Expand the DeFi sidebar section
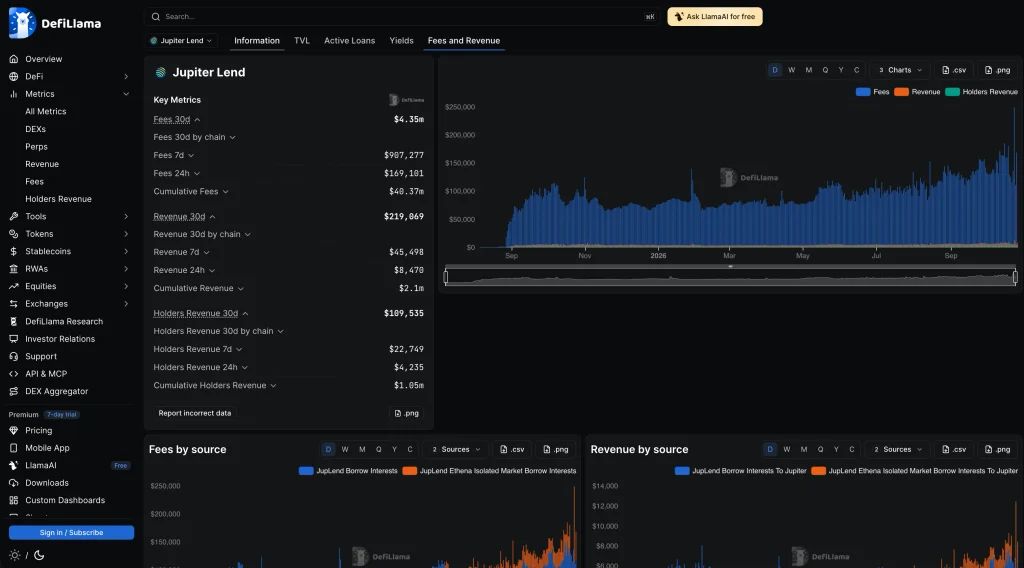The width and height of the screenshot is (1024, 568). 126,76
